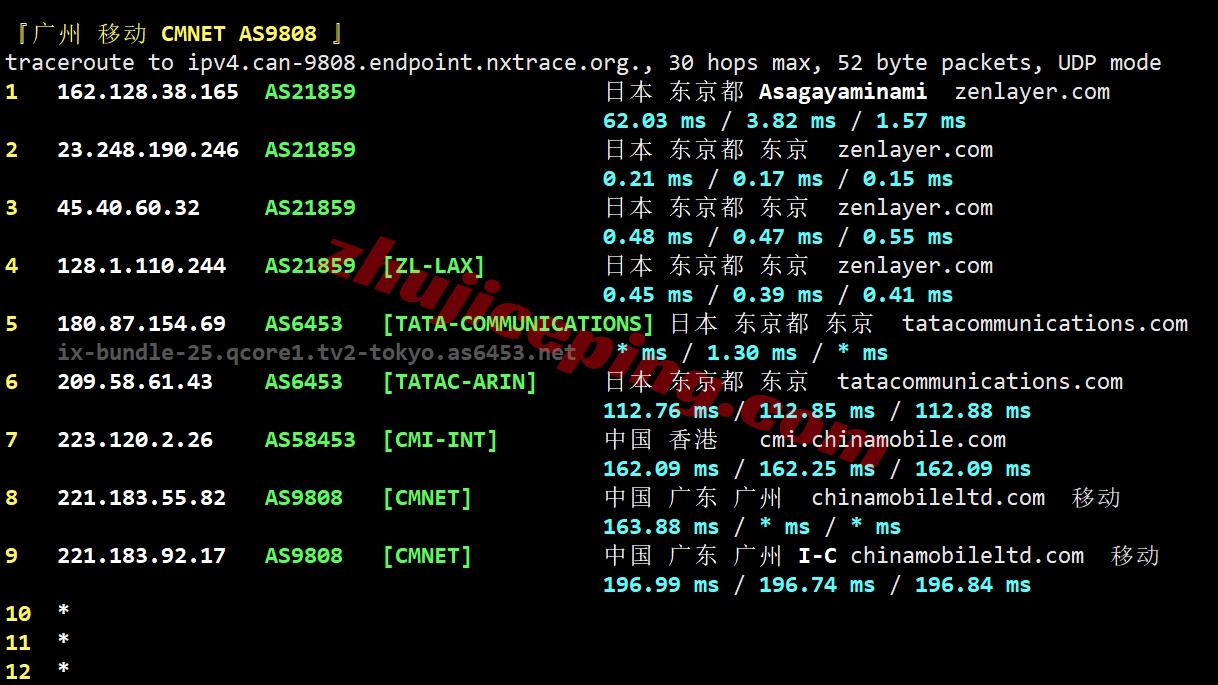Select the IP address 45.40.60.32
The width and height of the screenshot is (1218, 685).
(x=128, y=208)
